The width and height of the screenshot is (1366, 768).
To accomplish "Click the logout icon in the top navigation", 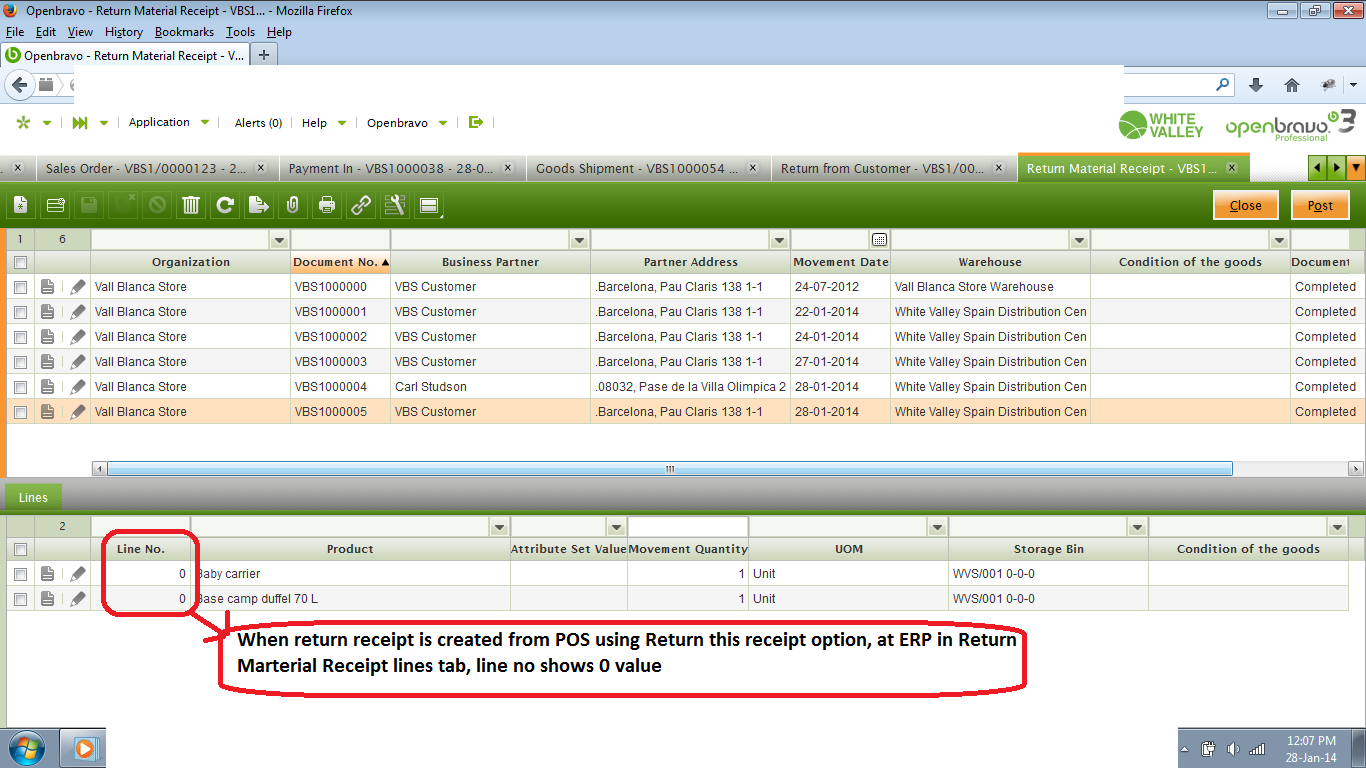I will click(476, 122).
